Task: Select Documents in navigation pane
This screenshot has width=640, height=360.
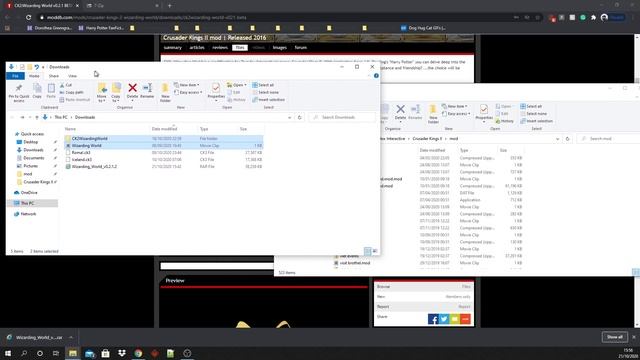Action: point(33,158)
